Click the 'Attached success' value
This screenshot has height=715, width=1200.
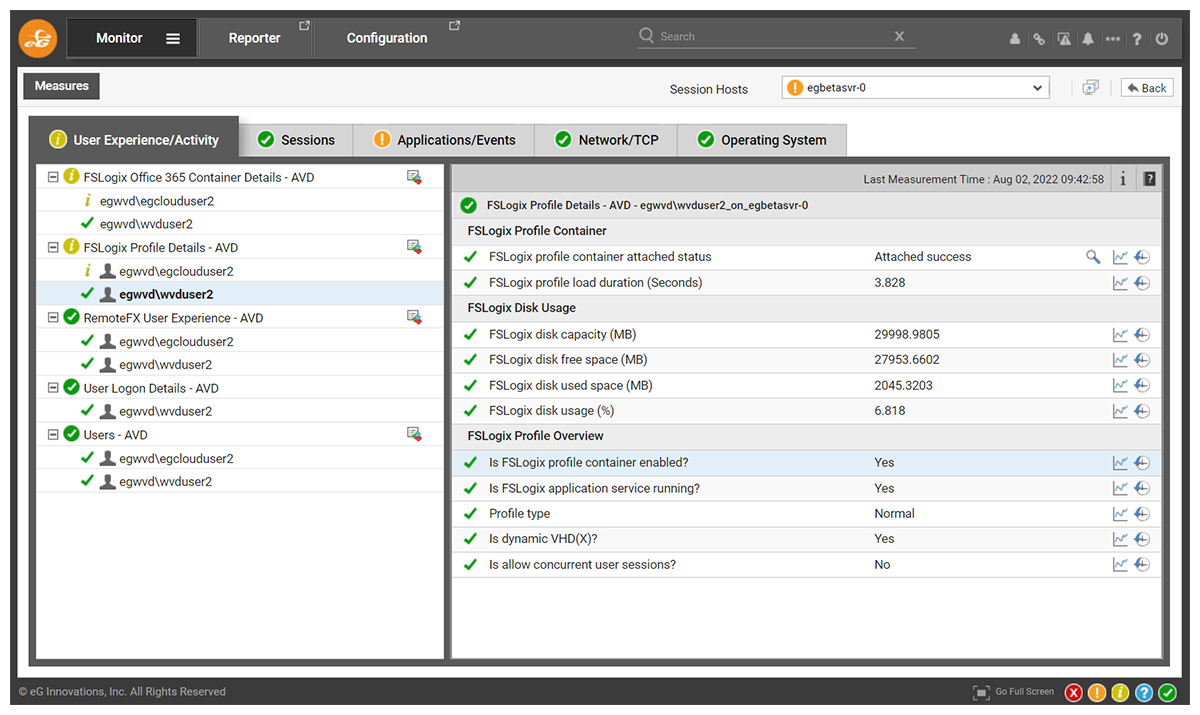click(923, 257)
